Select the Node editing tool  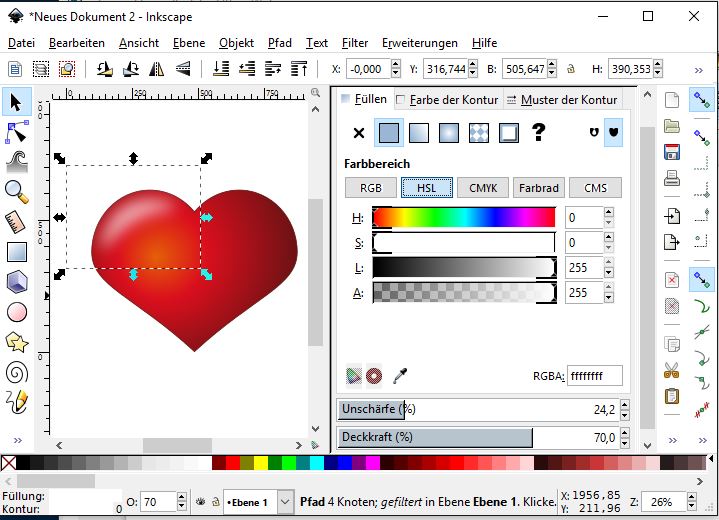pos(16,130)
